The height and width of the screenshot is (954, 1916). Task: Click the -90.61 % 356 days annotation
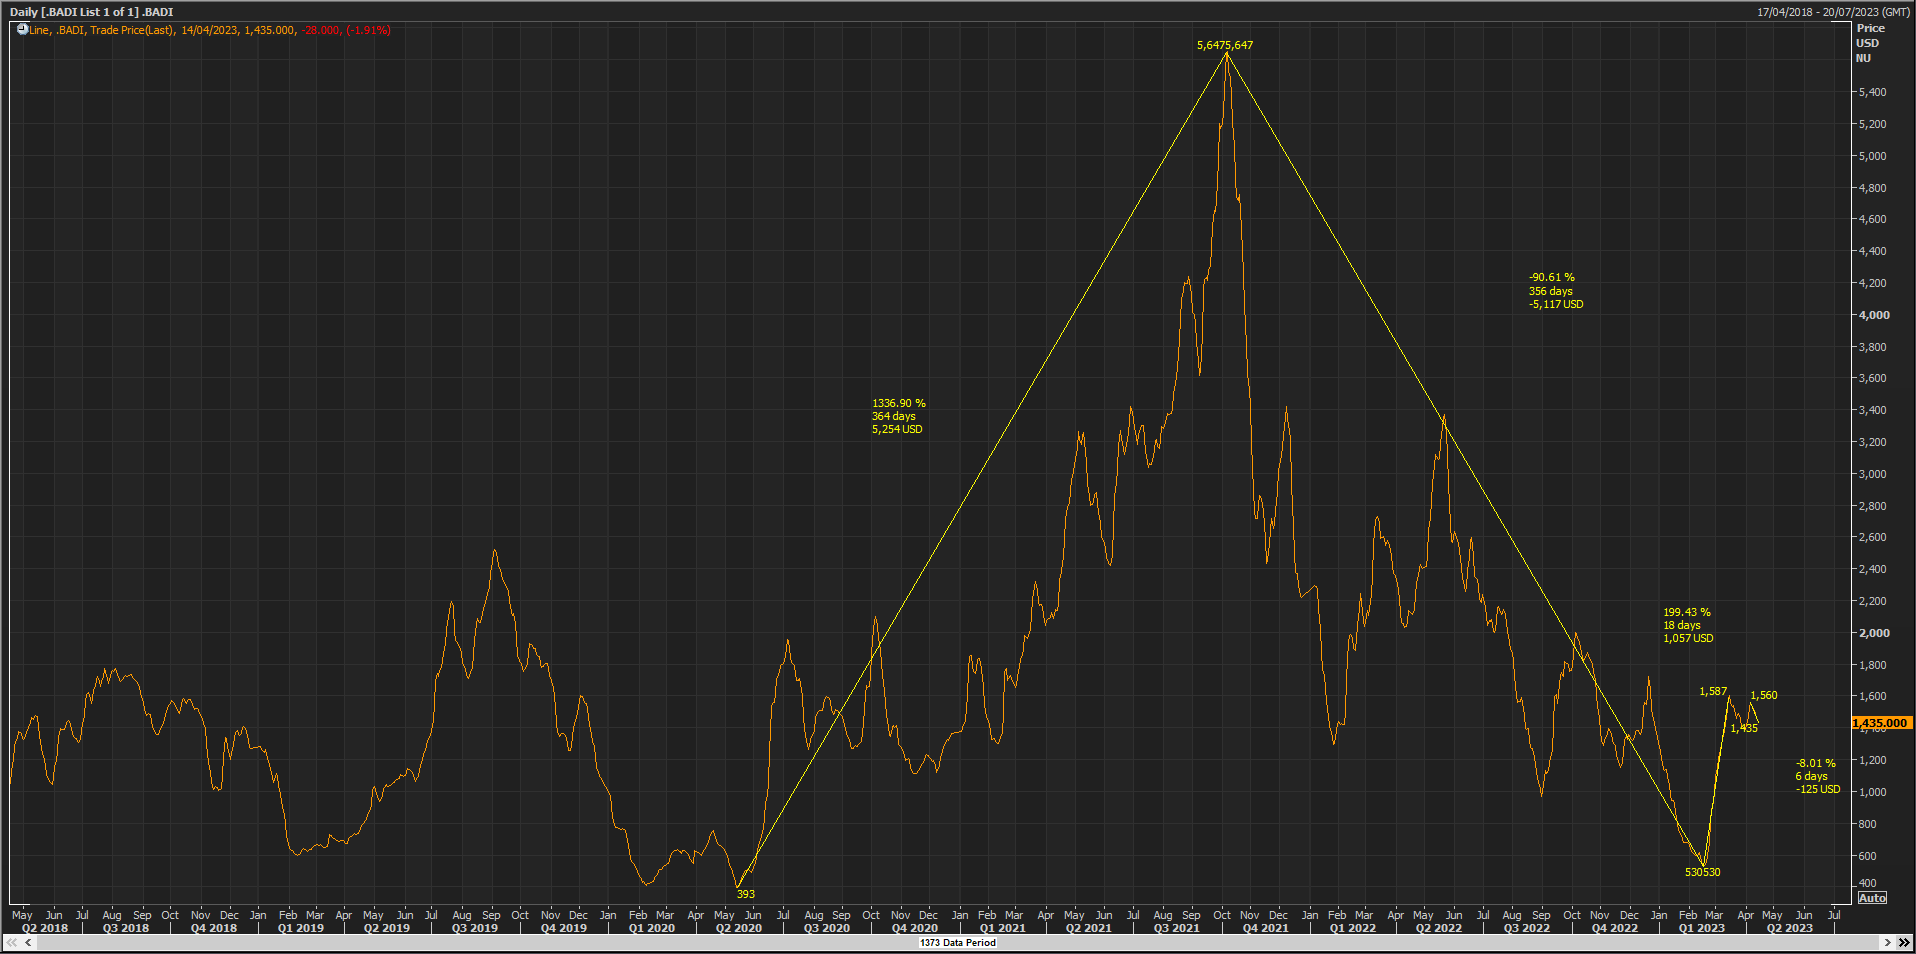(1556, 291)
